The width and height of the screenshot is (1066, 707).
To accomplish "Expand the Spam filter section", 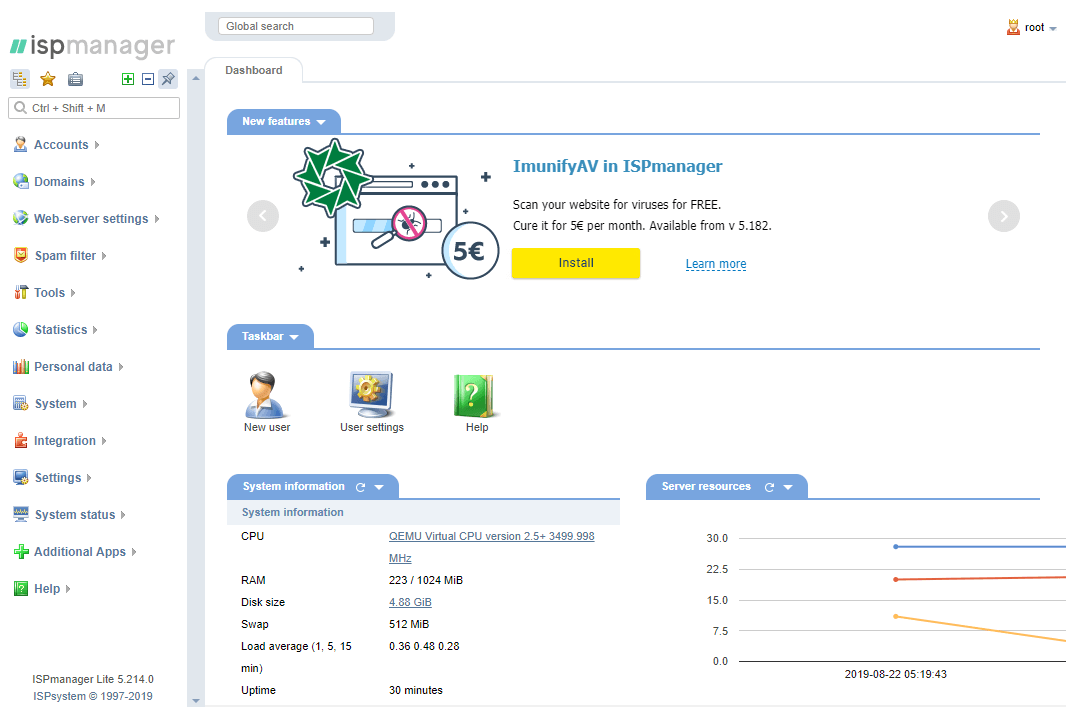I will tap(105, 256).
